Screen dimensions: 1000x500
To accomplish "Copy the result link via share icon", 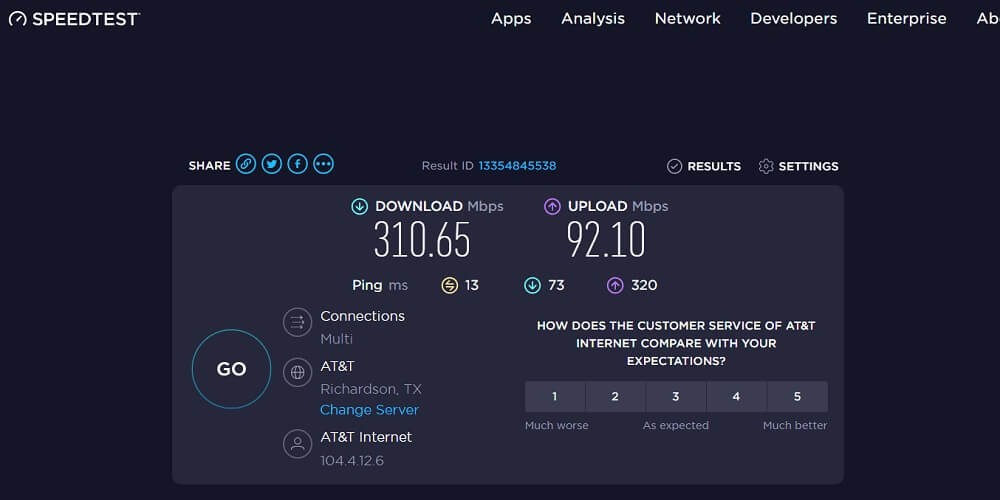I will pos(246,165).
